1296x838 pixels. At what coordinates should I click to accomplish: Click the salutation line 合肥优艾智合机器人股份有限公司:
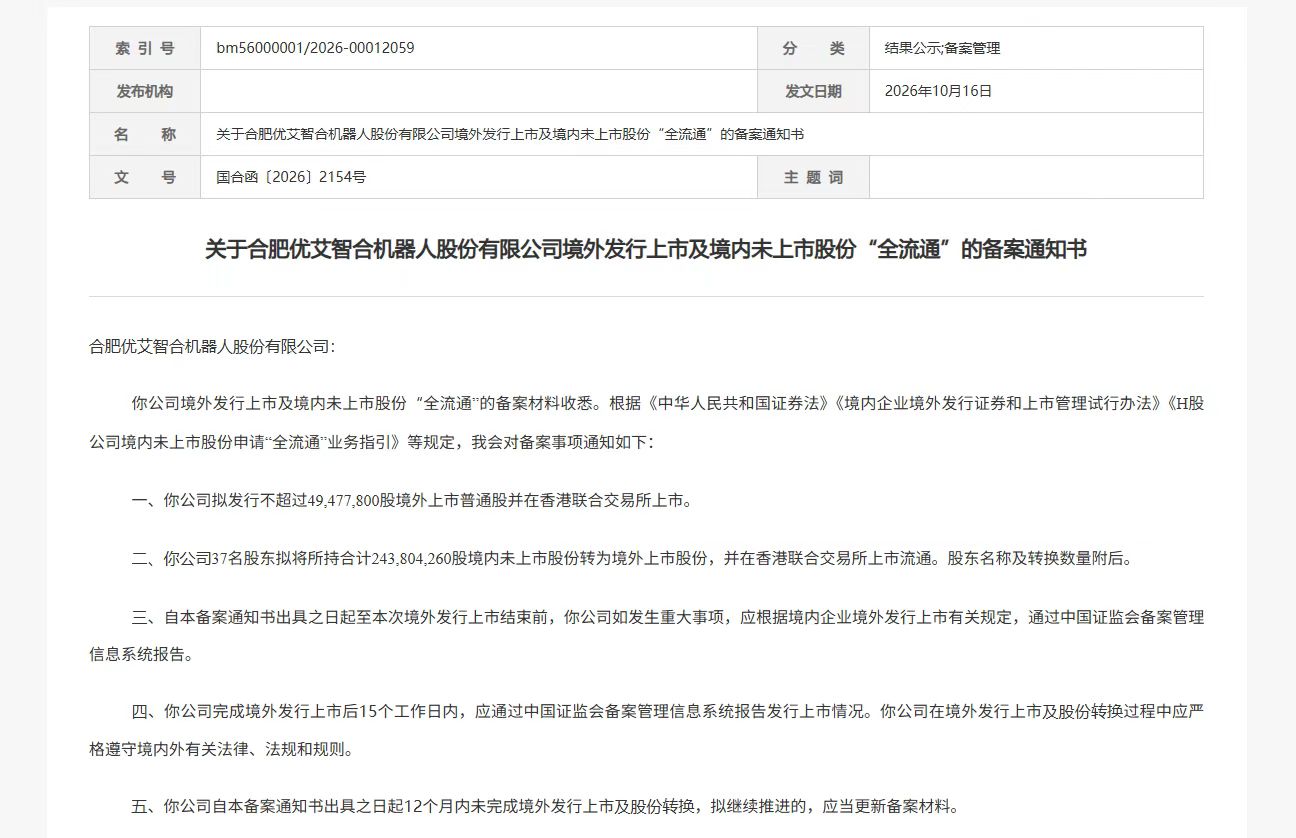click(212, 347)
